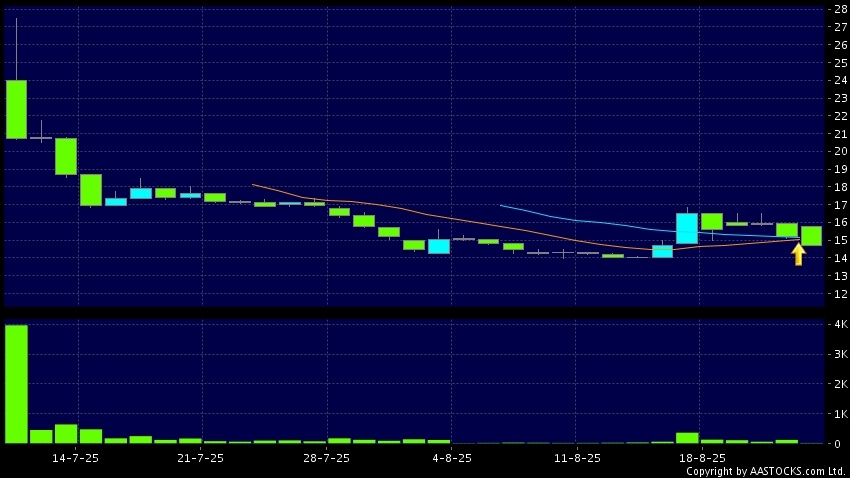Screen dimensions: 850x478
Task: Click the first large green candlestick
Action: pyautogui.click(x=16, y=109)
